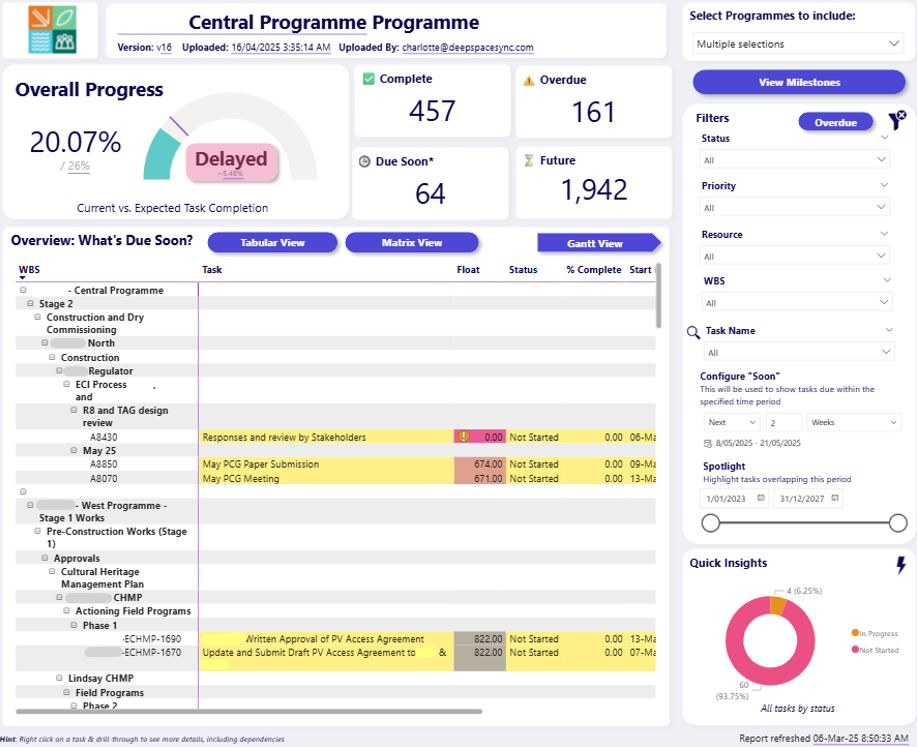Click the clear filters funnel icon
Image resolution: width=917 pixels, height=747 pixels.
point(897,120)
